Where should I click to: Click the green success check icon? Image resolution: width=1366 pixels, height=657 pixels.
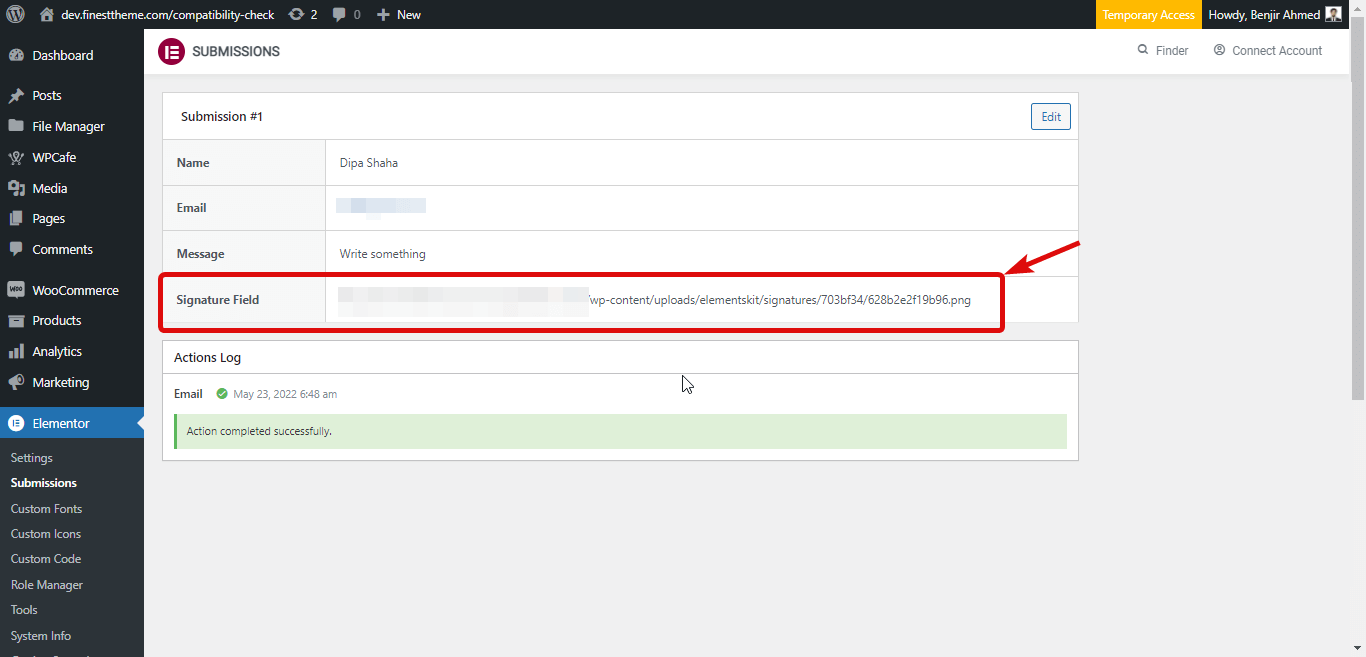[222, 394]
